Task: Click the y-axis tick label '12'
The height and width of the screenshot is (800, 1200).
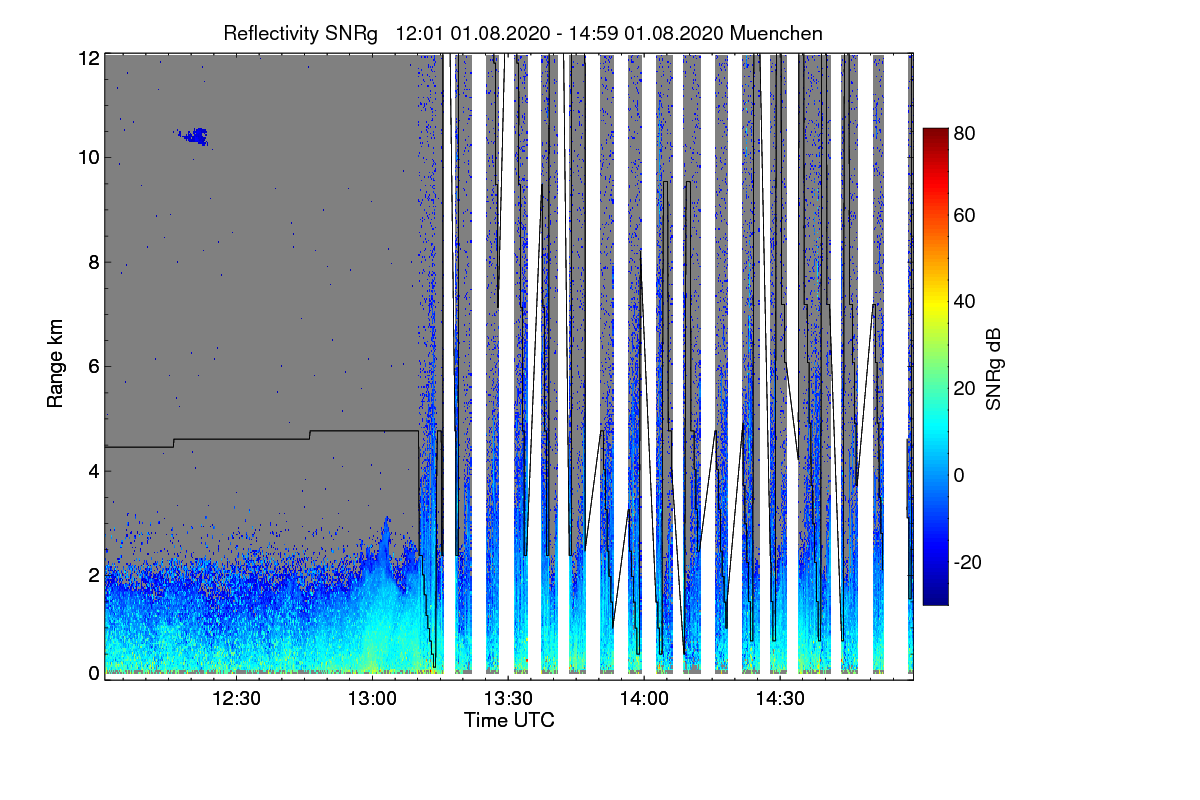Action: click(88, 58)
